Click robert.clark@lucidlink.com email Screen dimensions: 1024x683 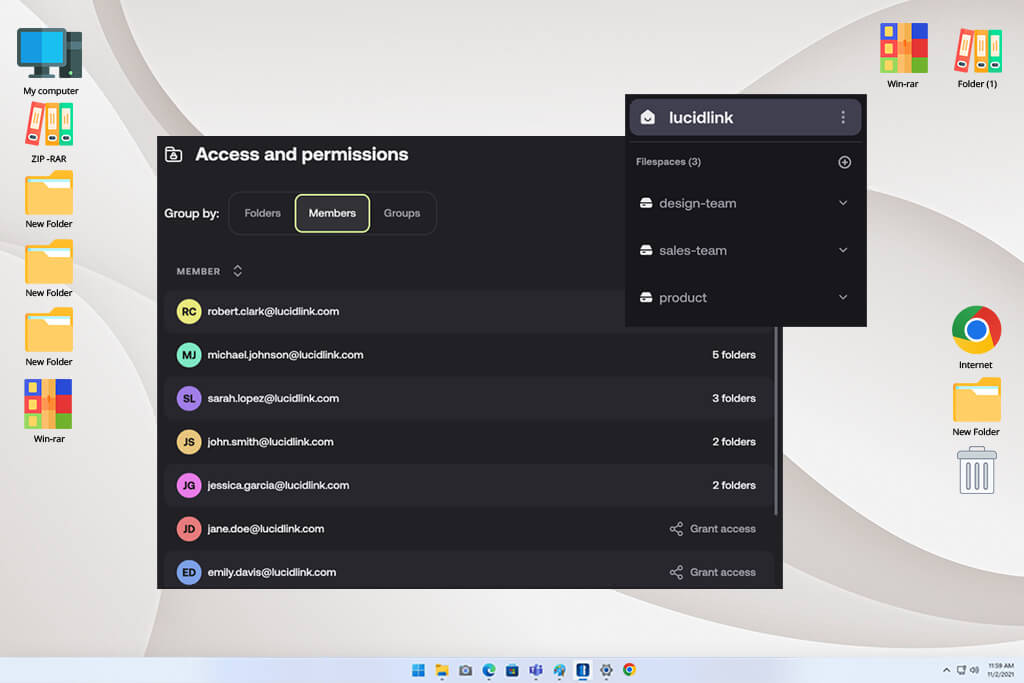(x=273, y=311)
